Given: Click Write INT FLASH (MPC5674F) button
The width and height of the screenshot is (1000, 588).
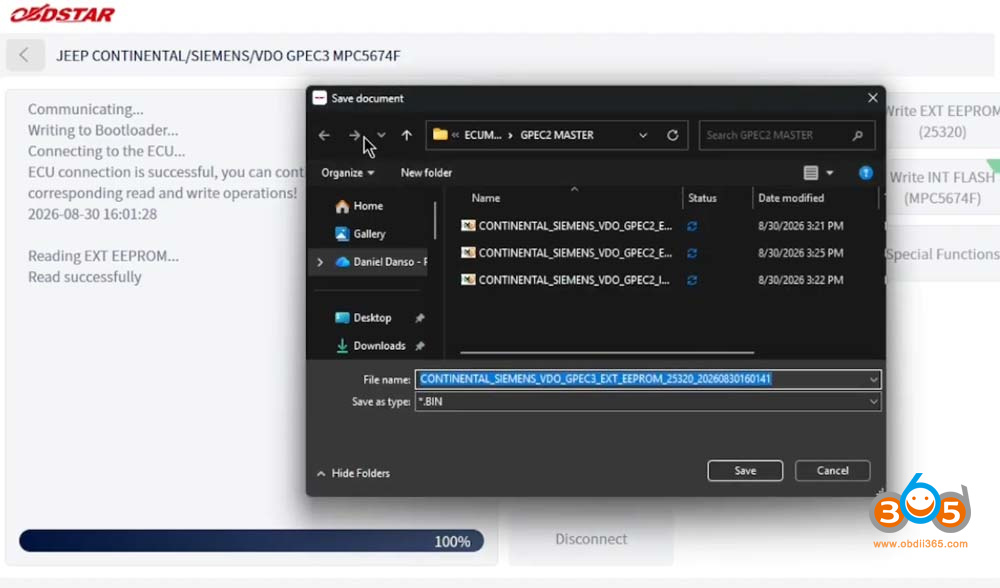Looking at the screenshot, I should [943, 187].
